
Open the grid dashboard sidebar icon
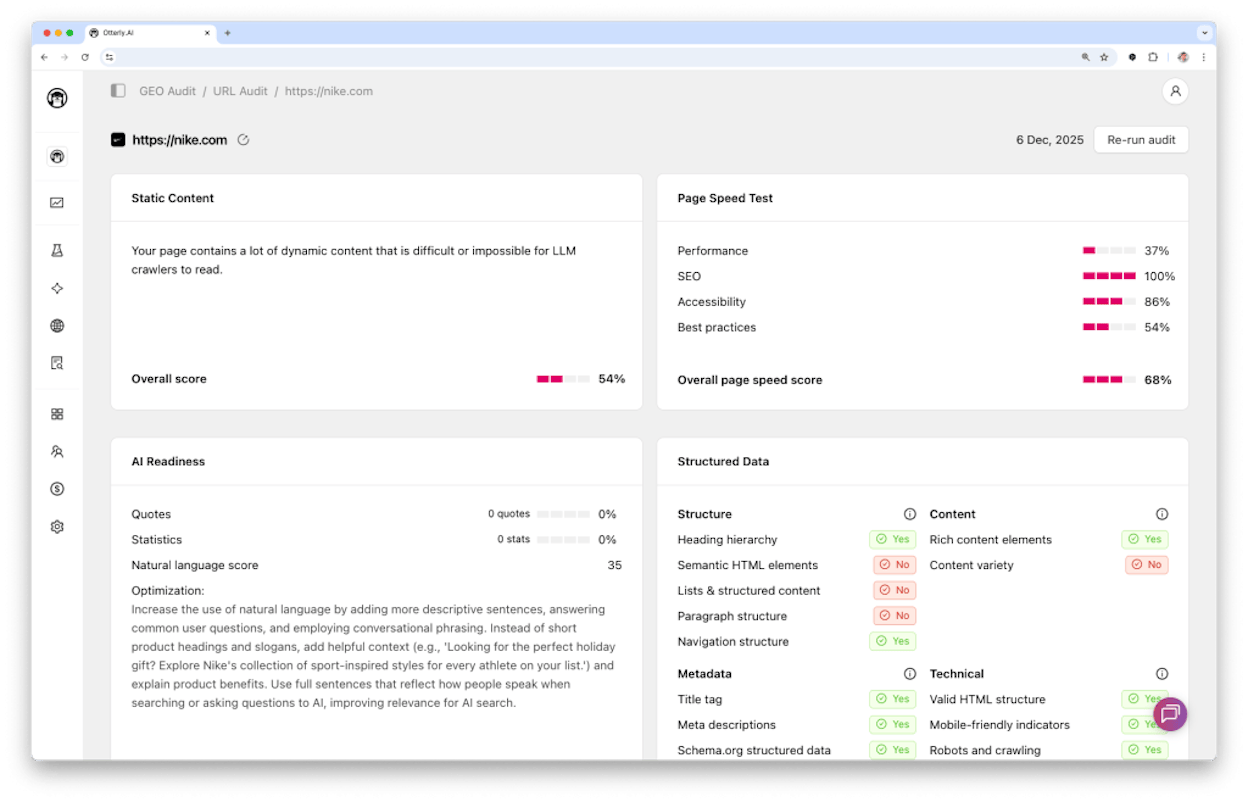click(57, 414)
